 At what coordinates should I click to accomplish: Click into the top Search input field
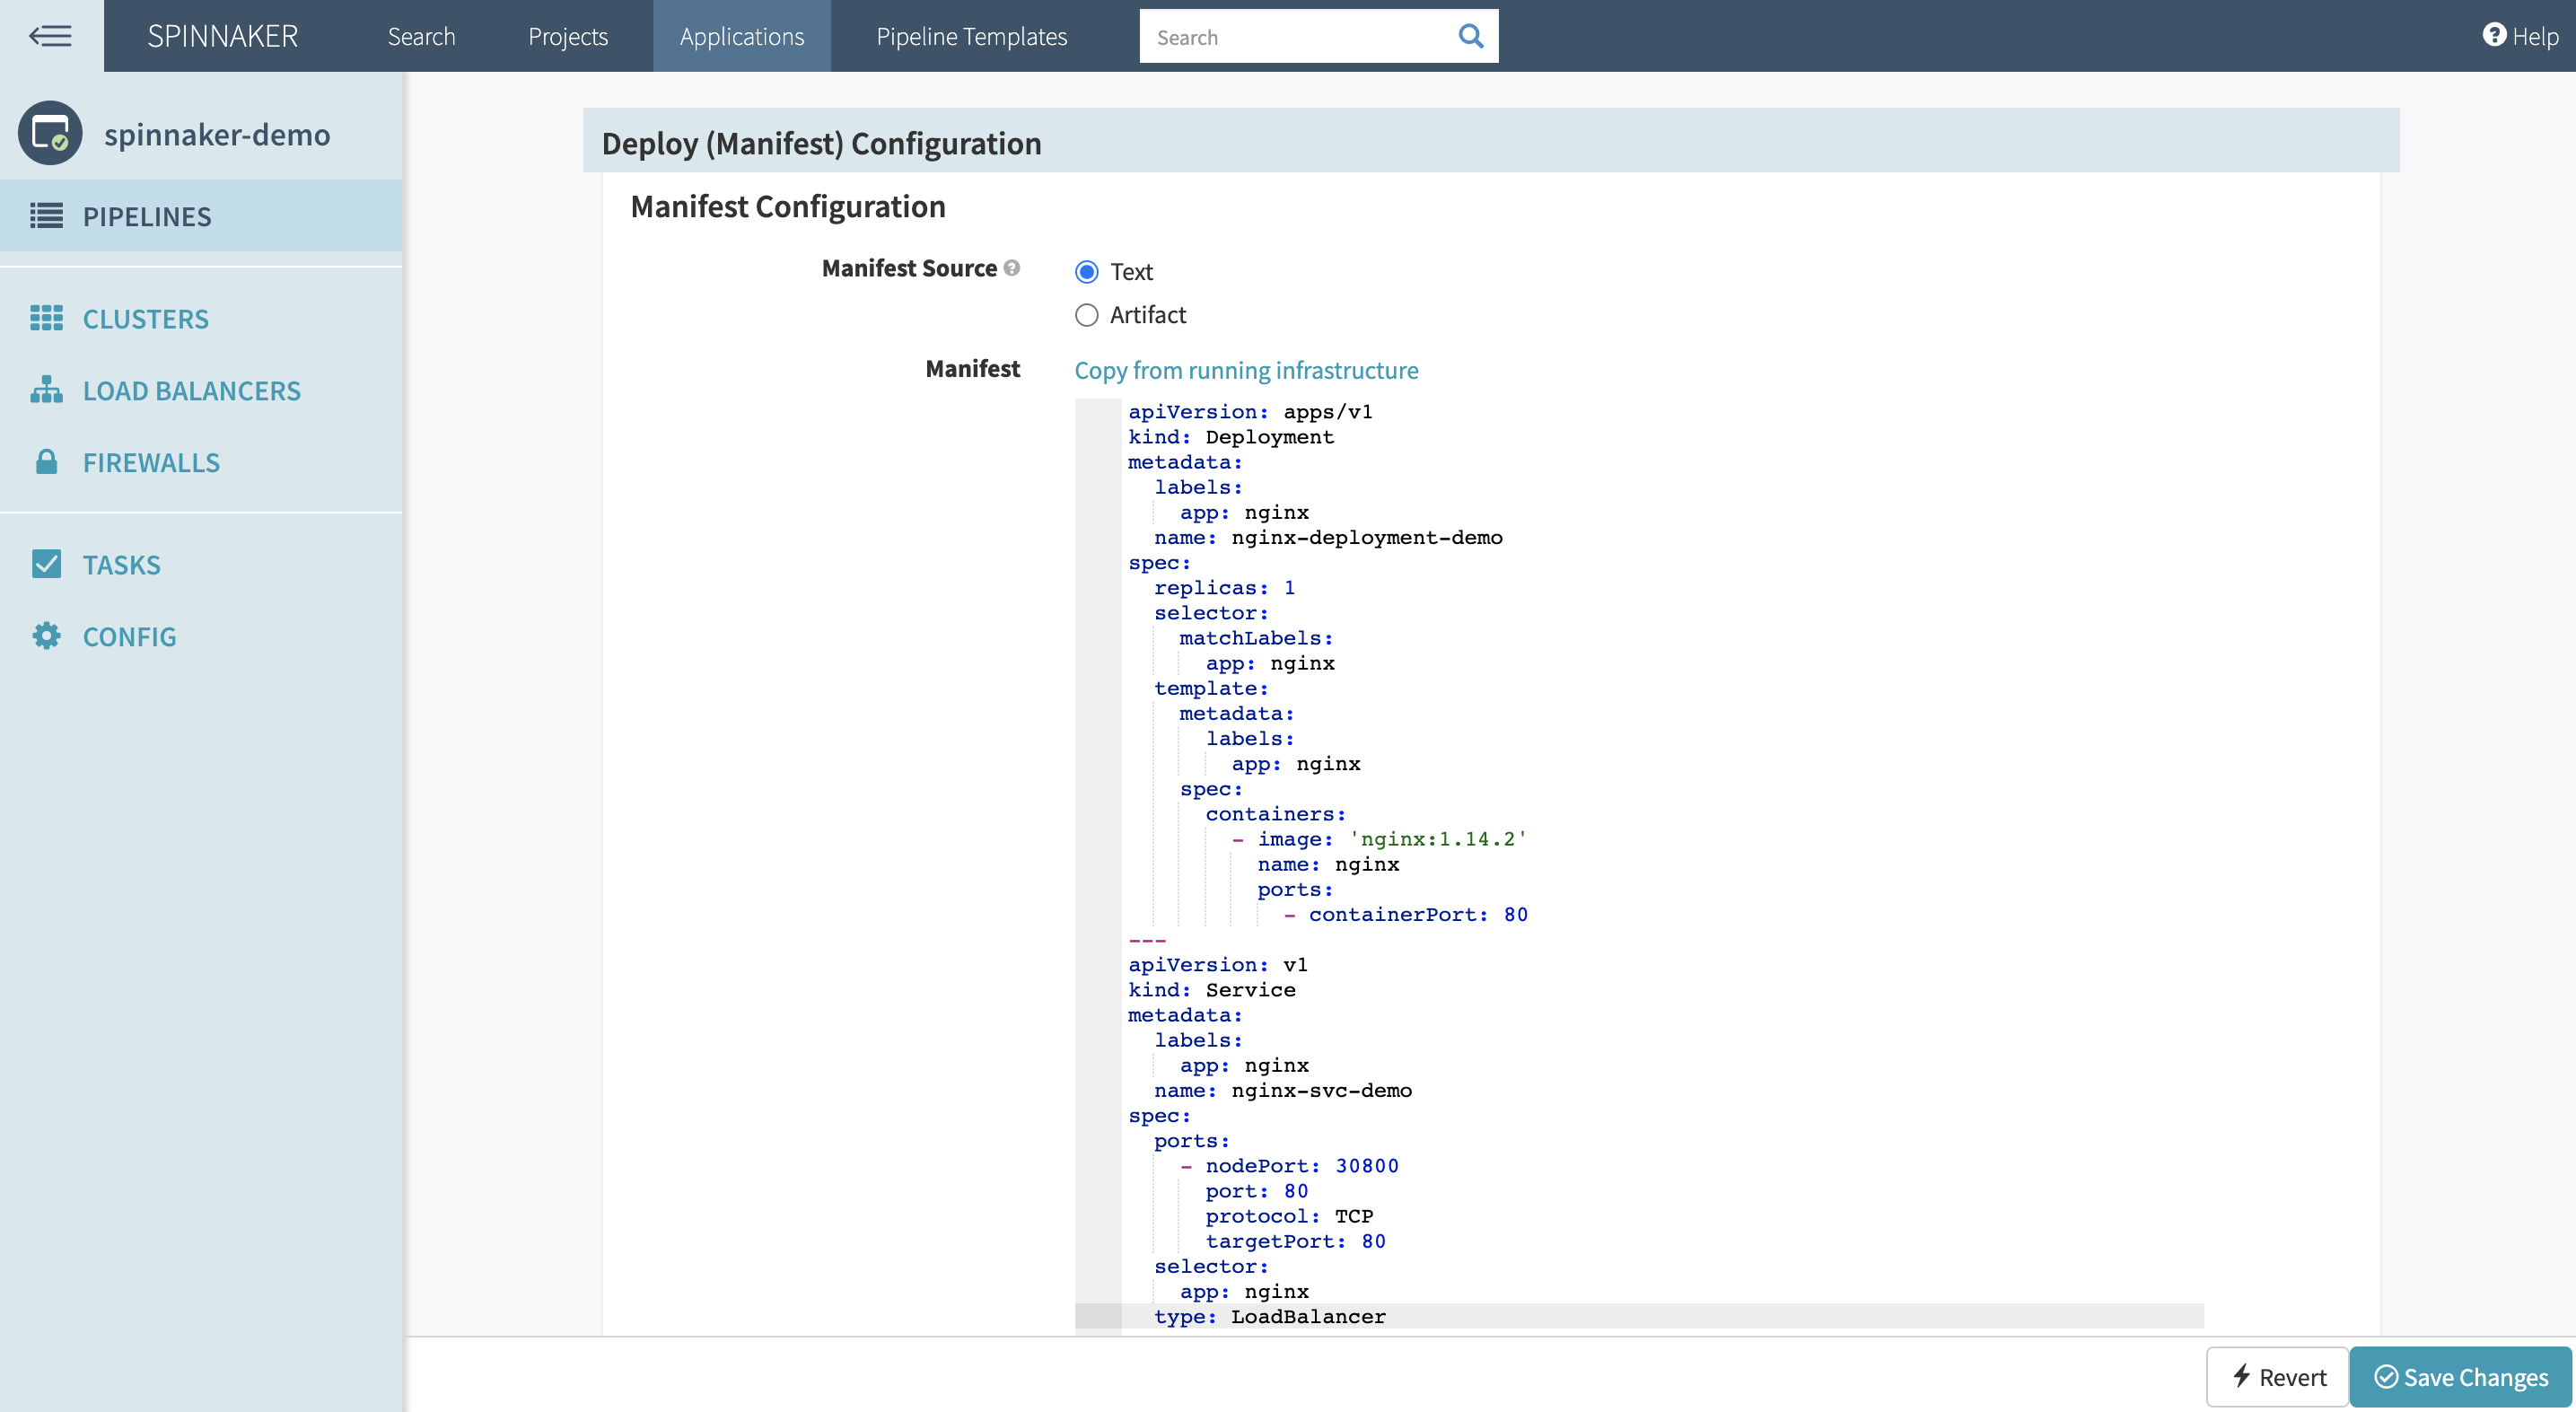click(1295, 37)
